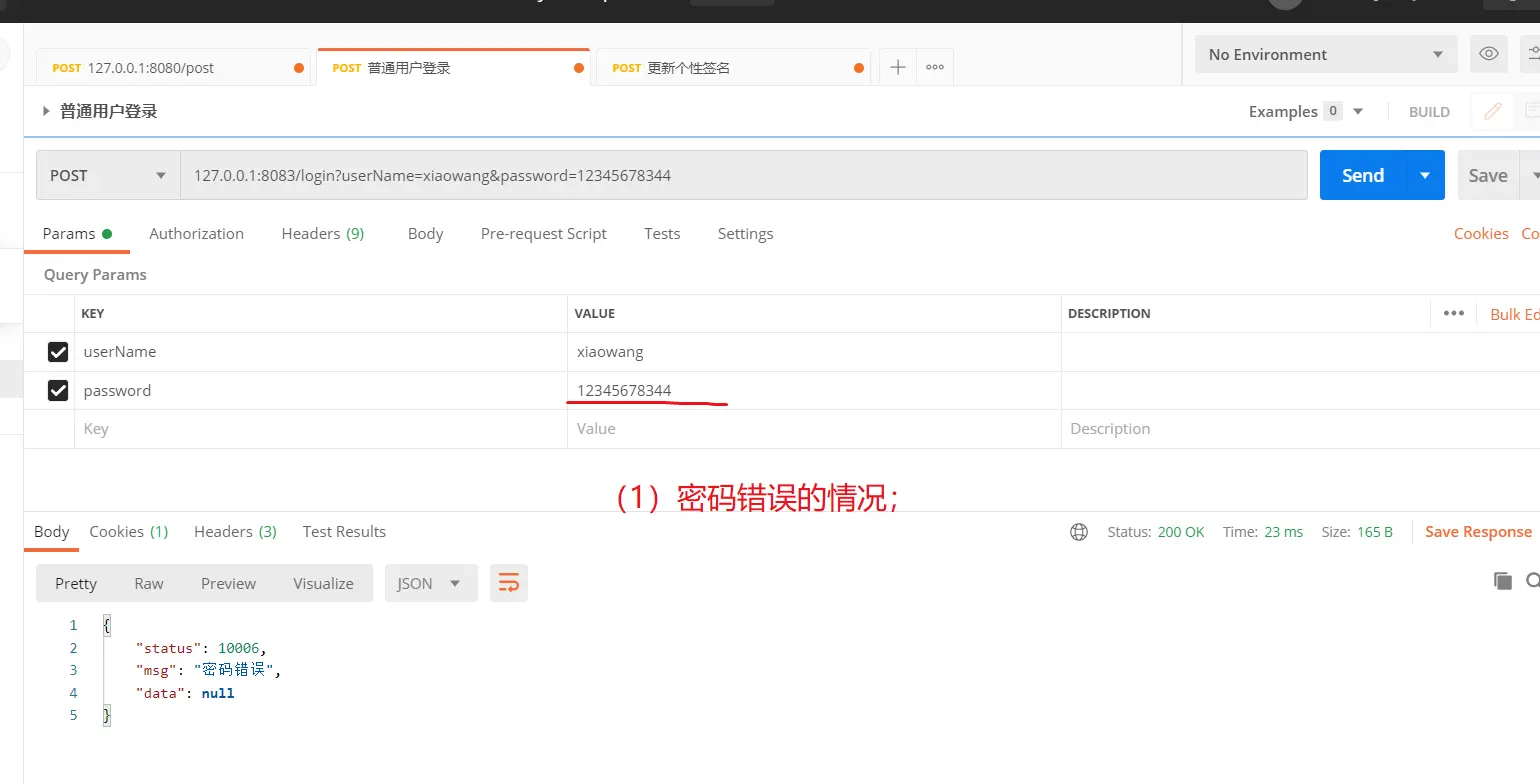Viewport: 1540px width, 784px height.
Task: Open the JSON format dropdown
Action: 430,583
